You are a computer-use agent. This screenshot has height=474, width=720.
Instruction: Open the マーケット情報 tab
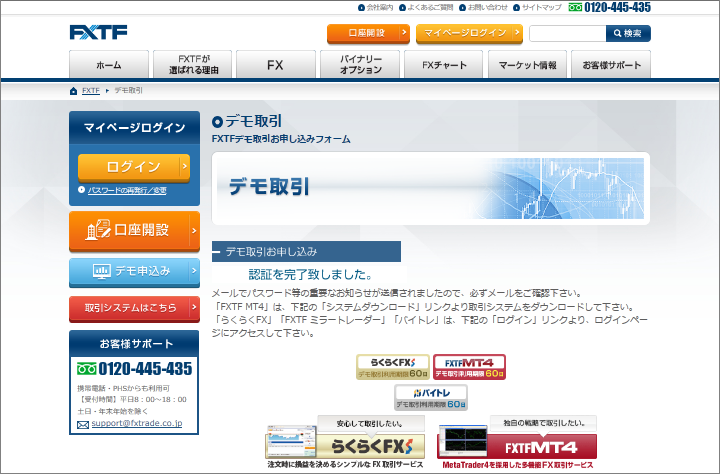pos(527,64)
